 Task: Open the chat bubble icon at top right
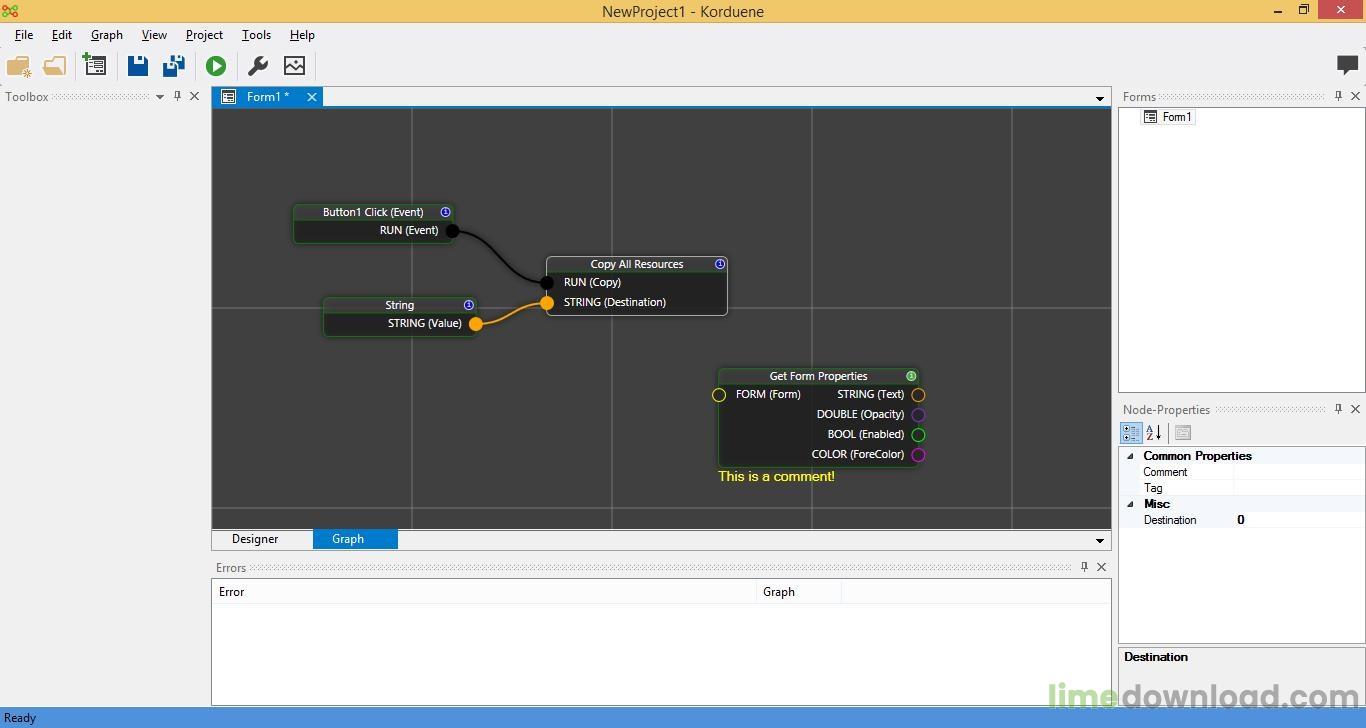click(1347, 65)
